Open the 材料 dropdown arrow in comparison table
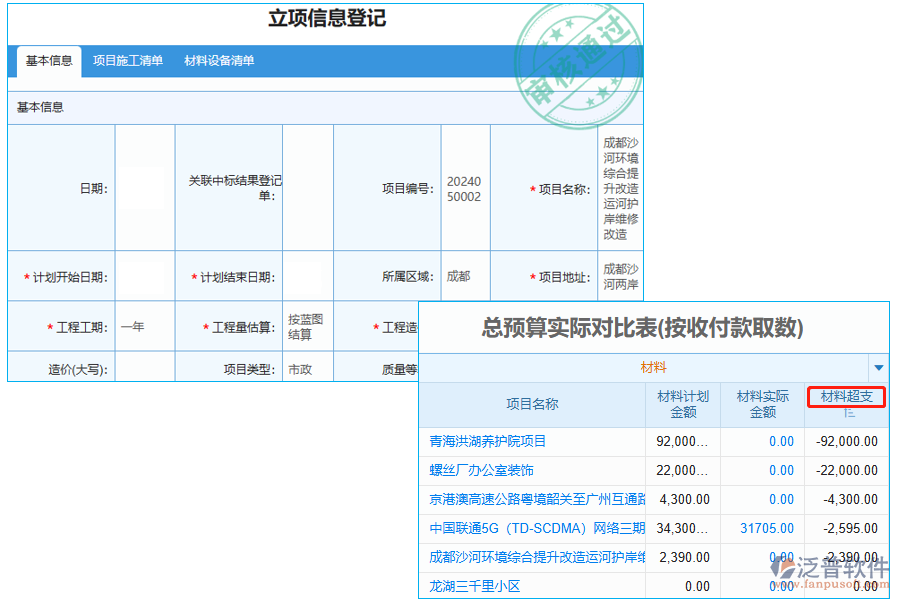This screenshot has width=900, height=600. pos(881,368)
